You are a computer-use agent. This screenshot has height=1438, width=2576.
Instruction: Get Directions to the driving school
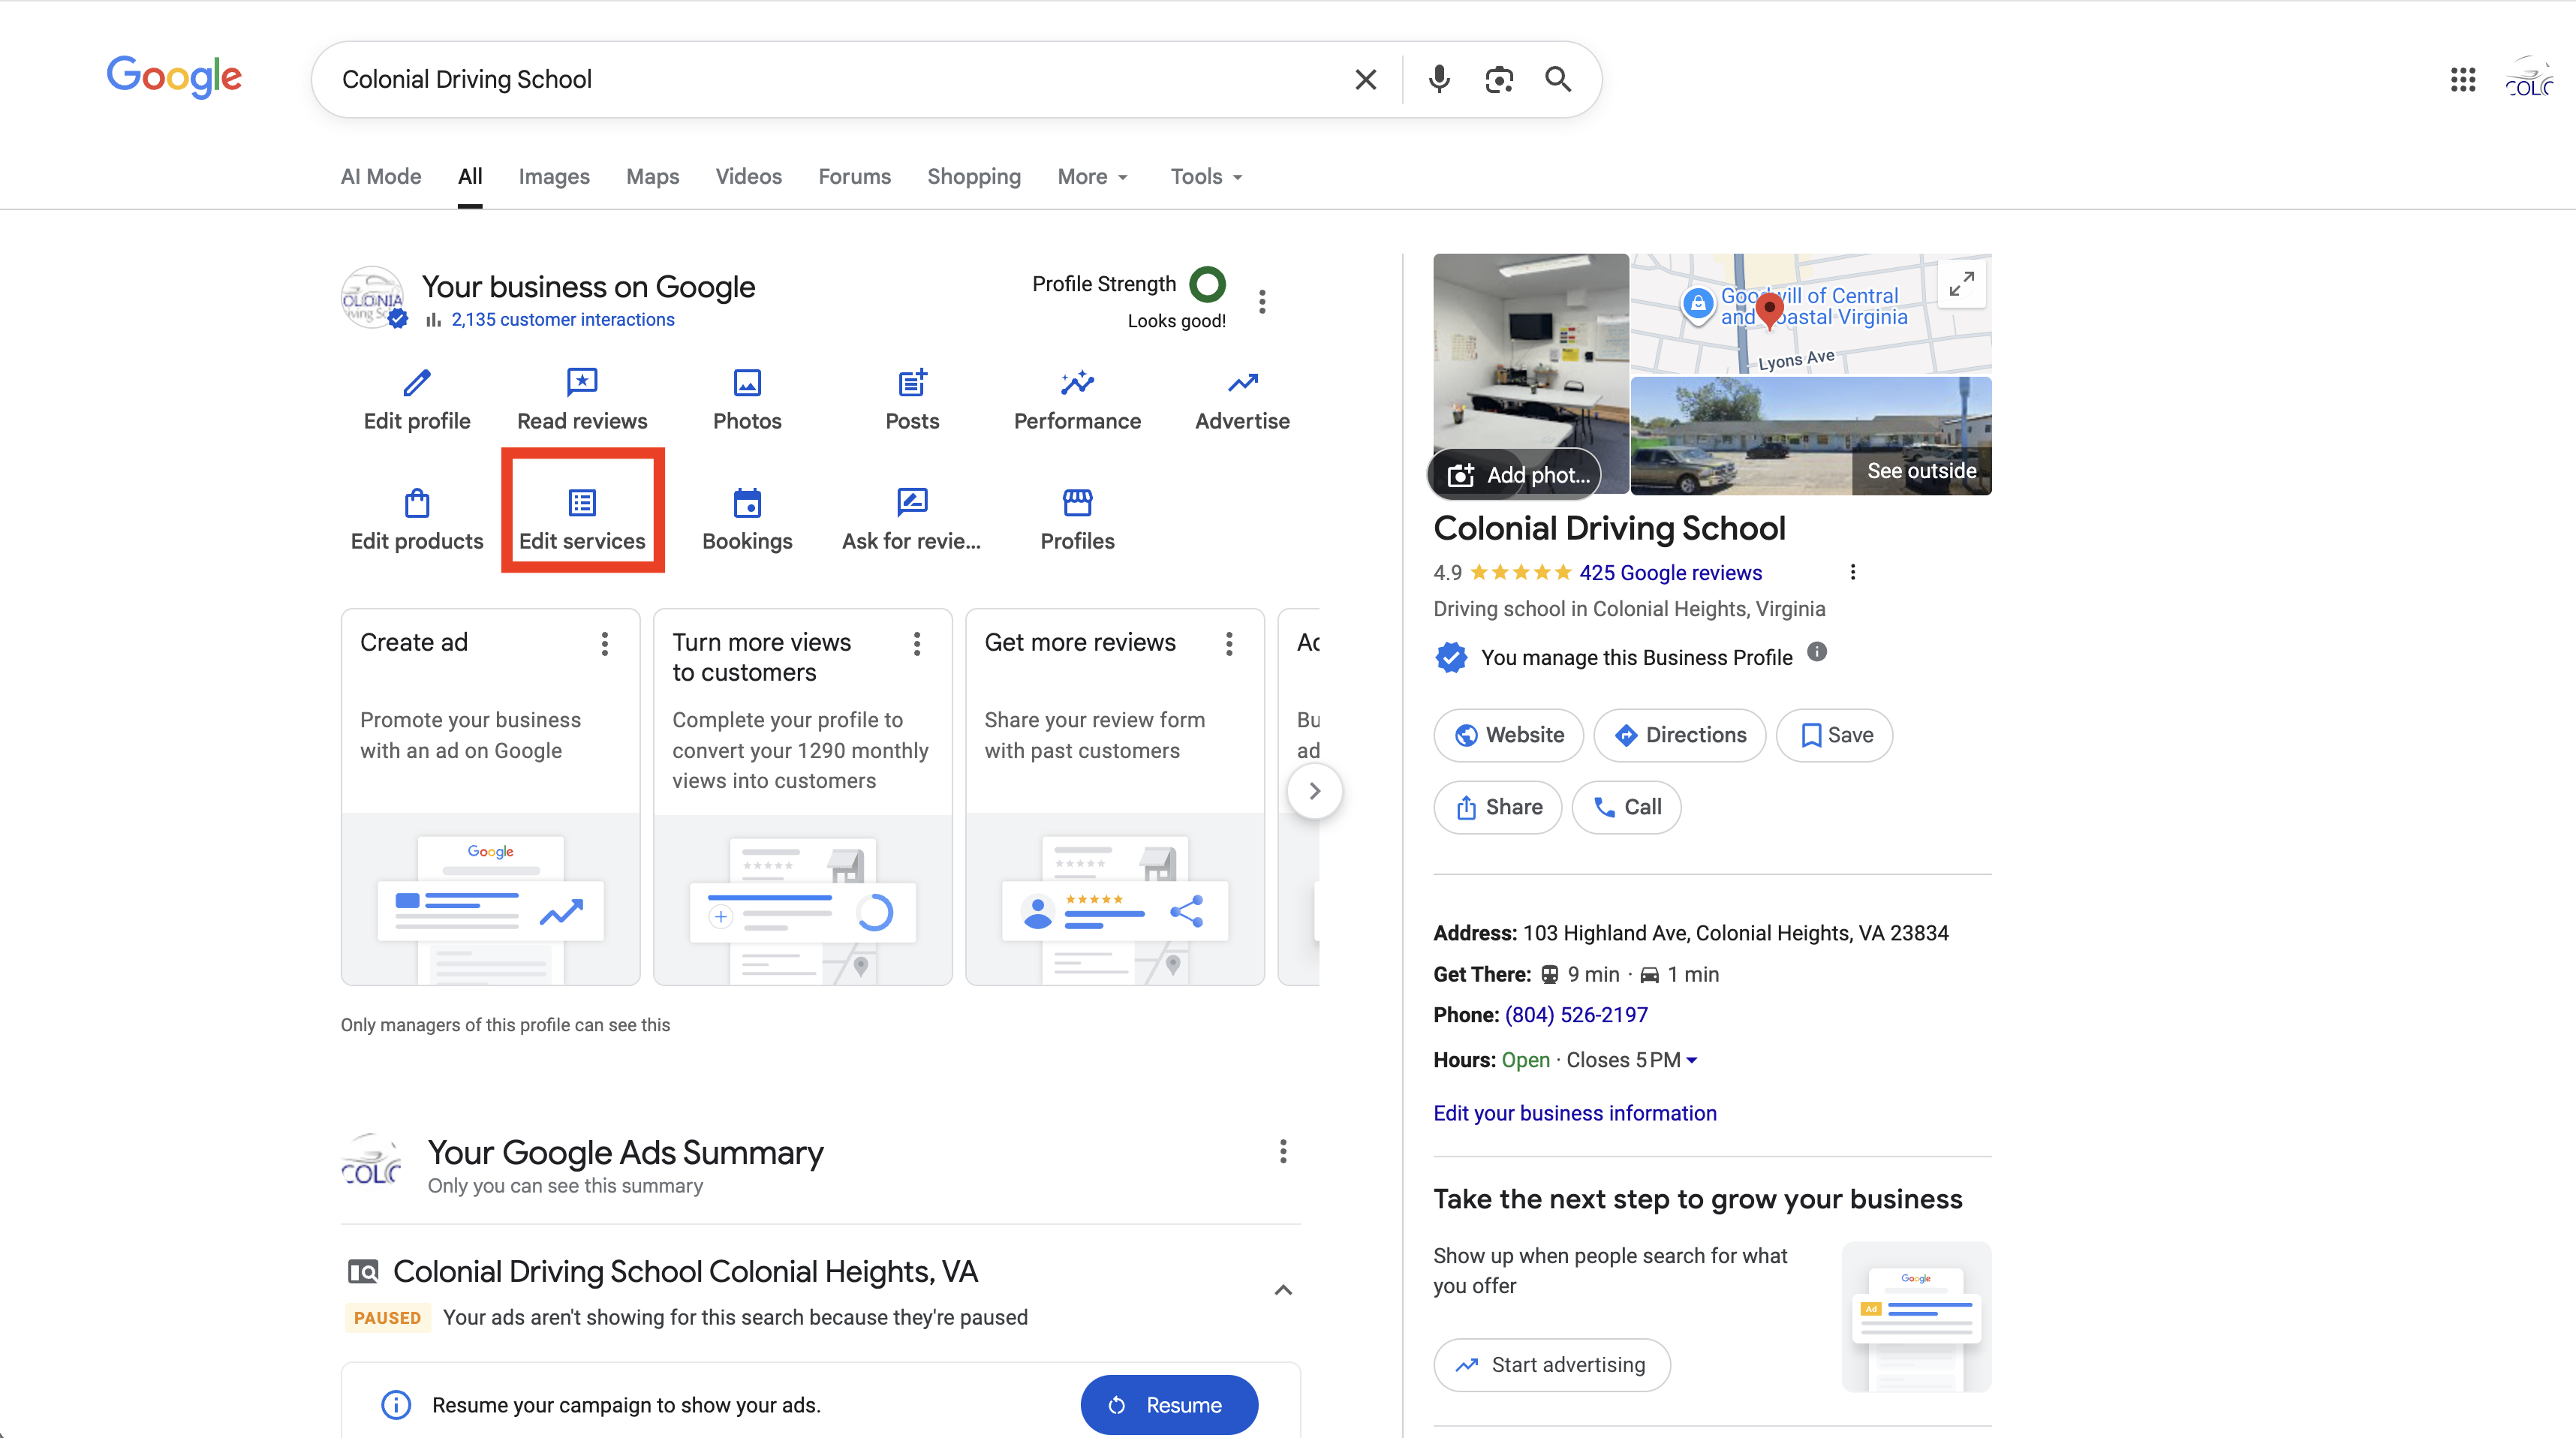point(1680,735)
